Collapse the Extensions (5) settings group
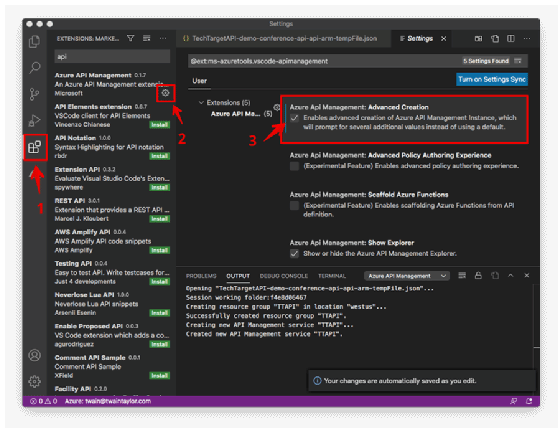The width and height of the screenshot is (560, 430). [201, 102]
